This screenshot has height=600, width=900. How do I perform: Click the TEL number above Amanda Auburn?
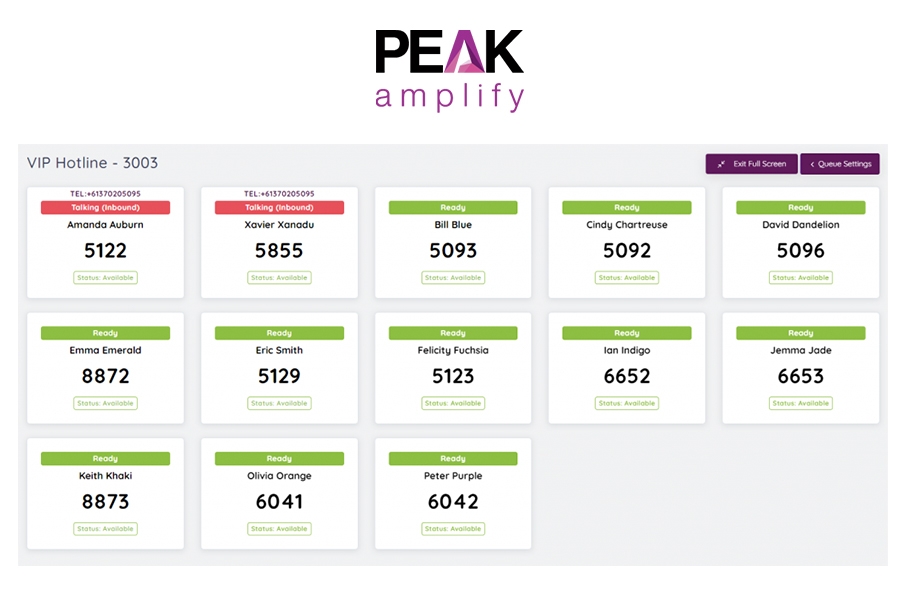coord(106,193)
